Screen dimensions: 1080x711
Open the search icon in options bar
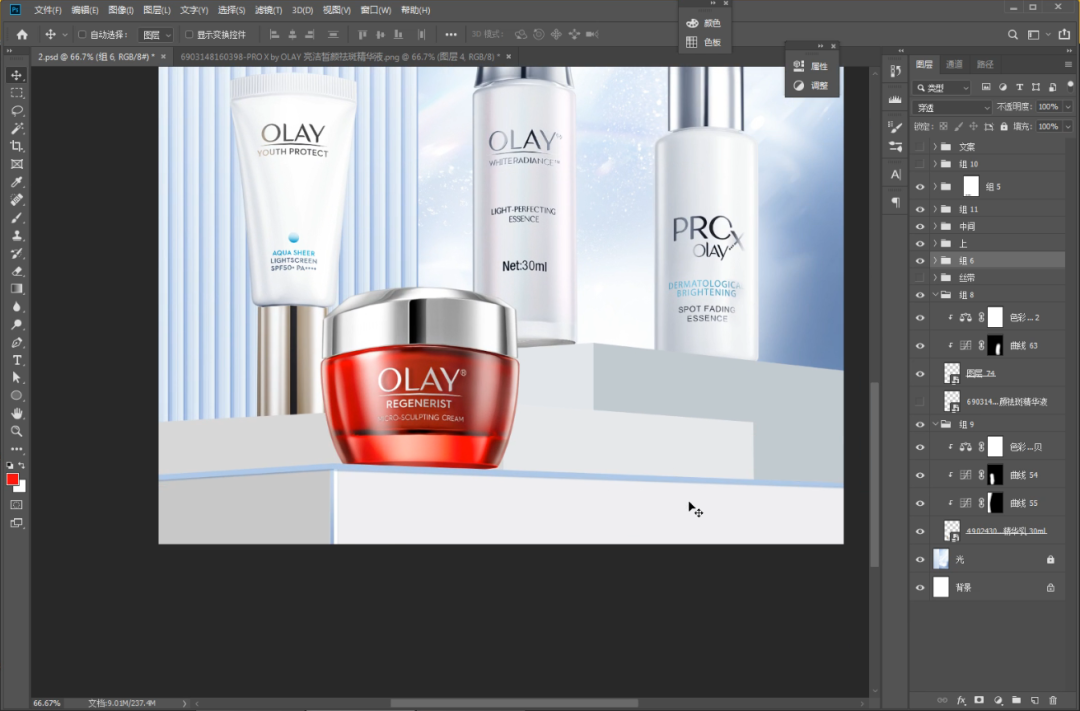click(x=1012, y=34)
